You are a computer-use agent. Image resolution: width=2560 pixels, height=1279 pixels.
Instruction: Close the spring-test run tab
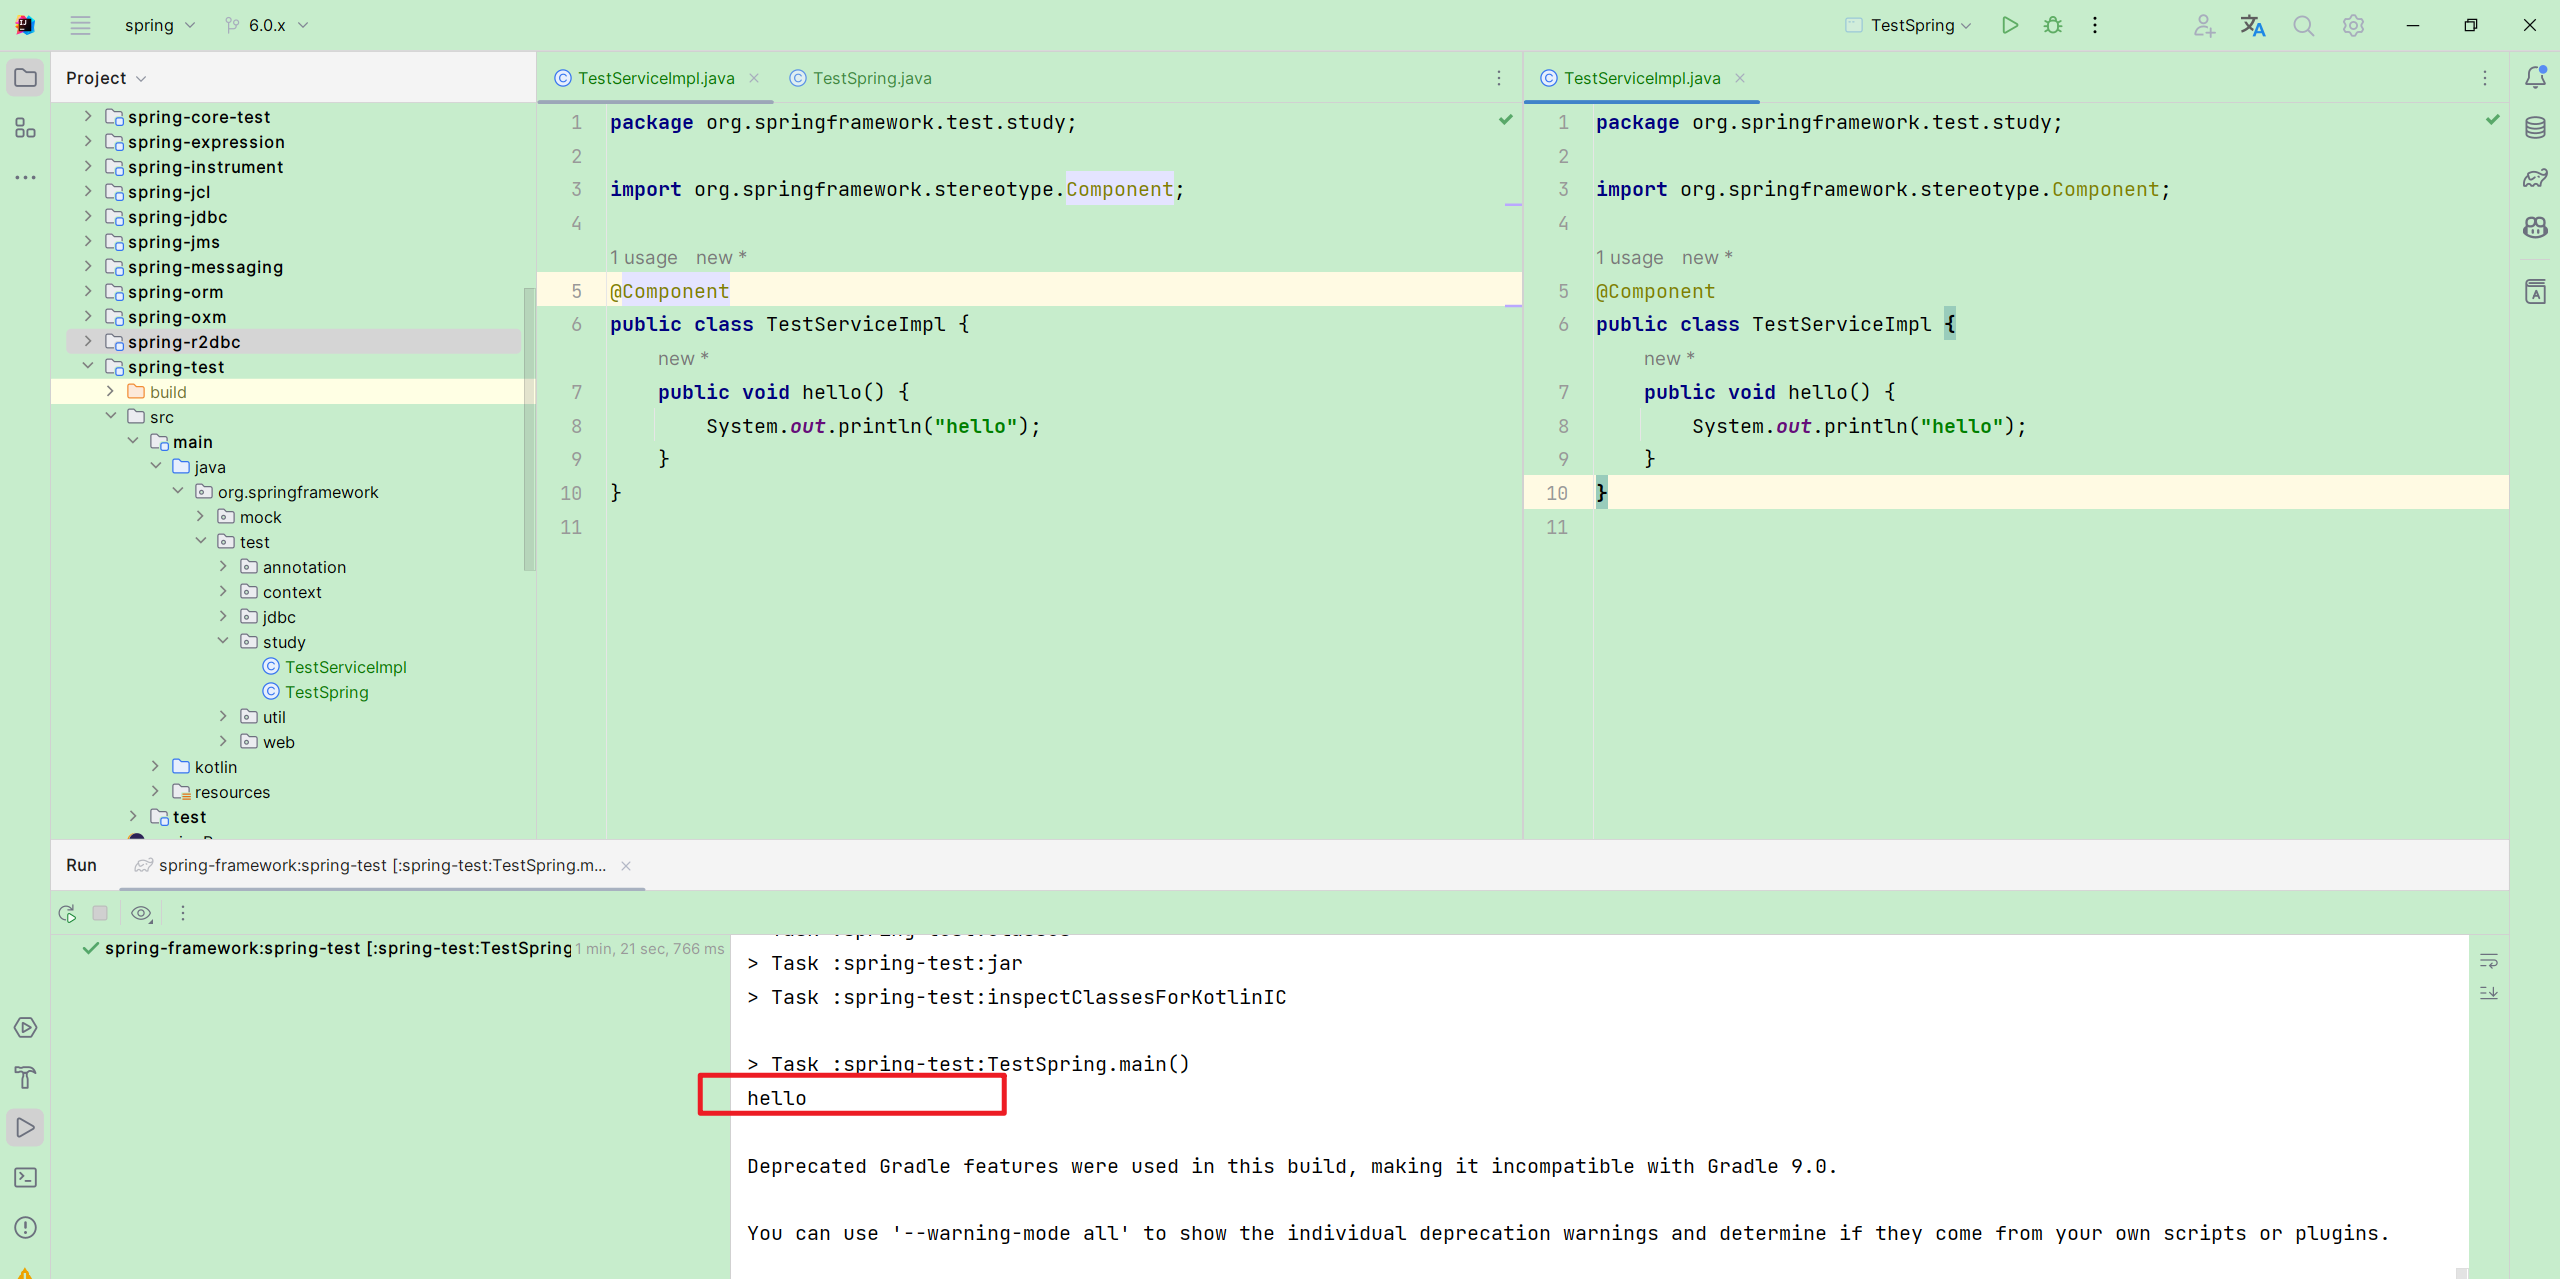click(x=626, y=866)
